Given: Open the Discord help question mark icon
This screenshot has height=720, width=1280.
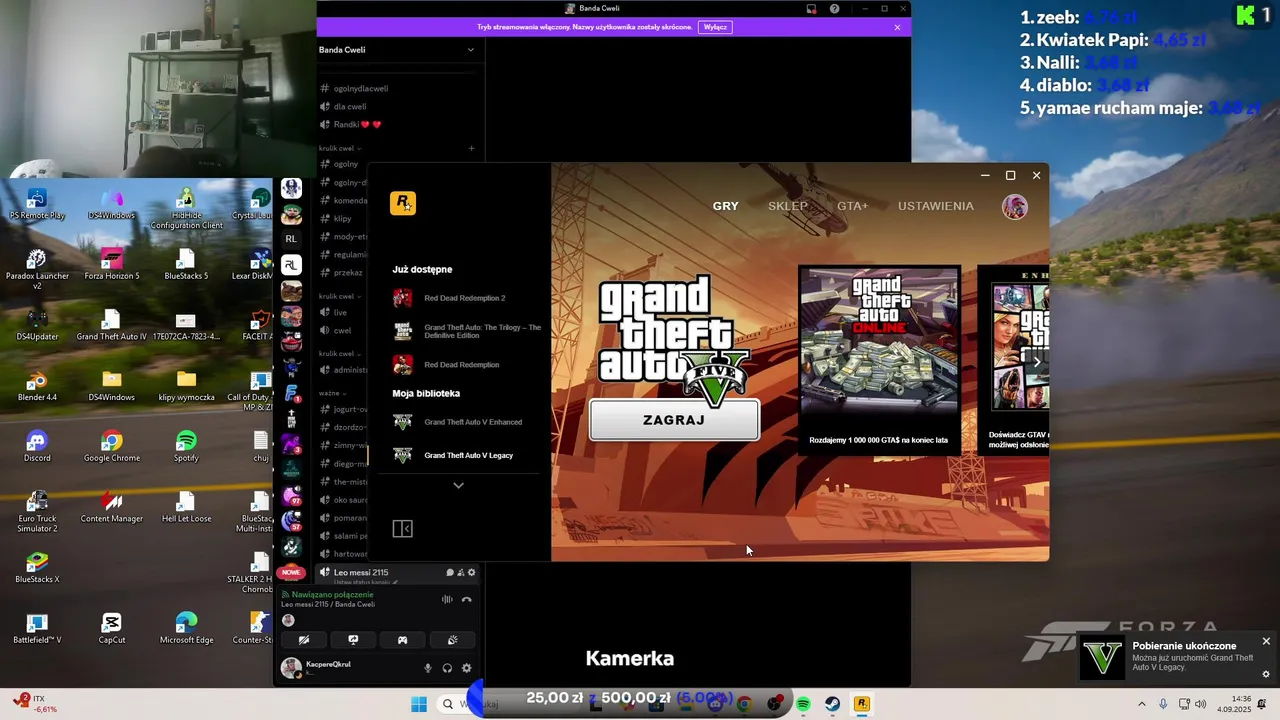Looking at the screenshot, I should [x=835, y=9].
